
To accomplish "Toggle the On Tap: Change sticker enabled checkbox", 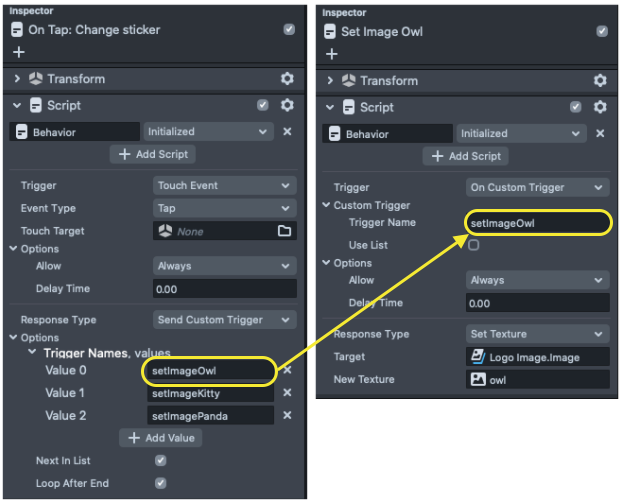I will (289, 29).
